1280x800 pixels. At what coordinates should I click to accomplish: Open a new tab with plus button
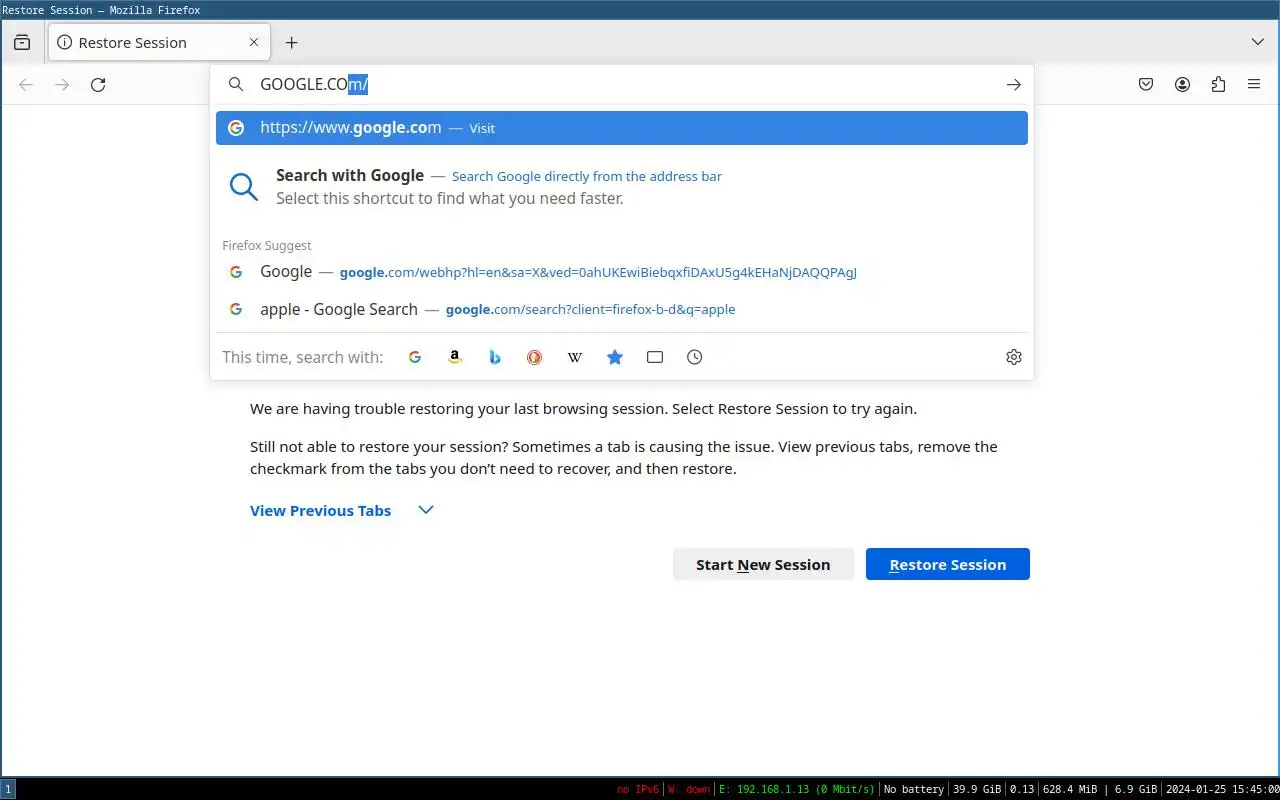point(291,43)
